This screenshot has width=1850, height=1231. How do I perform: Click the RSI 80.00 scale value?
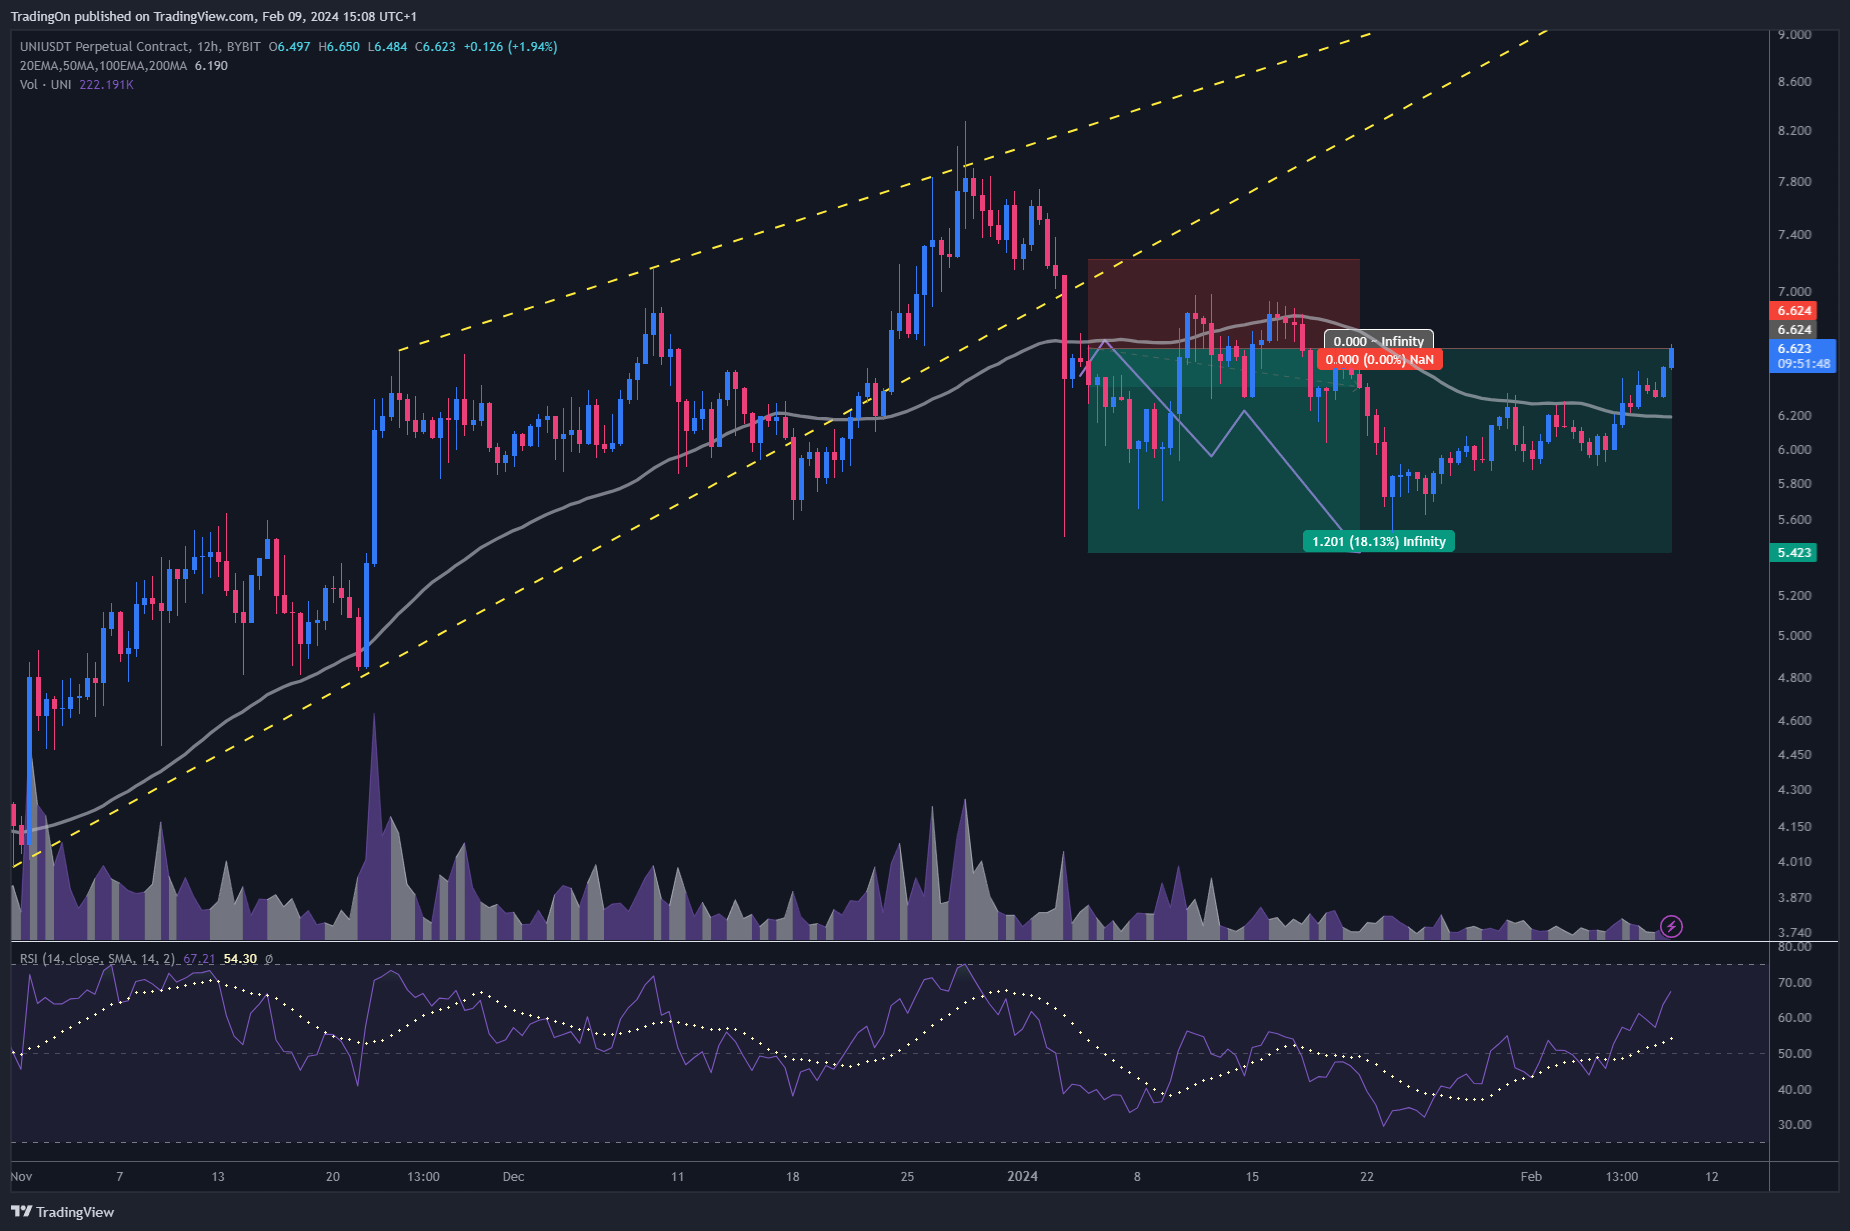point(1795,947)
